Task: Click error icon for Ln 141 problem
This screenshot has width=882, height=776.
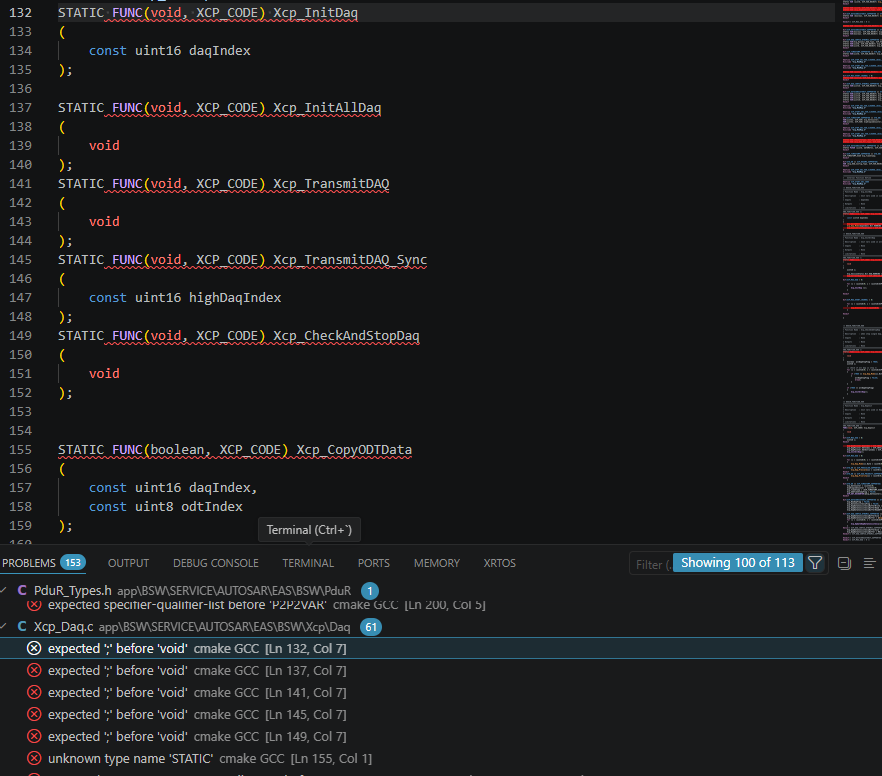Action: tap(34, 692)
